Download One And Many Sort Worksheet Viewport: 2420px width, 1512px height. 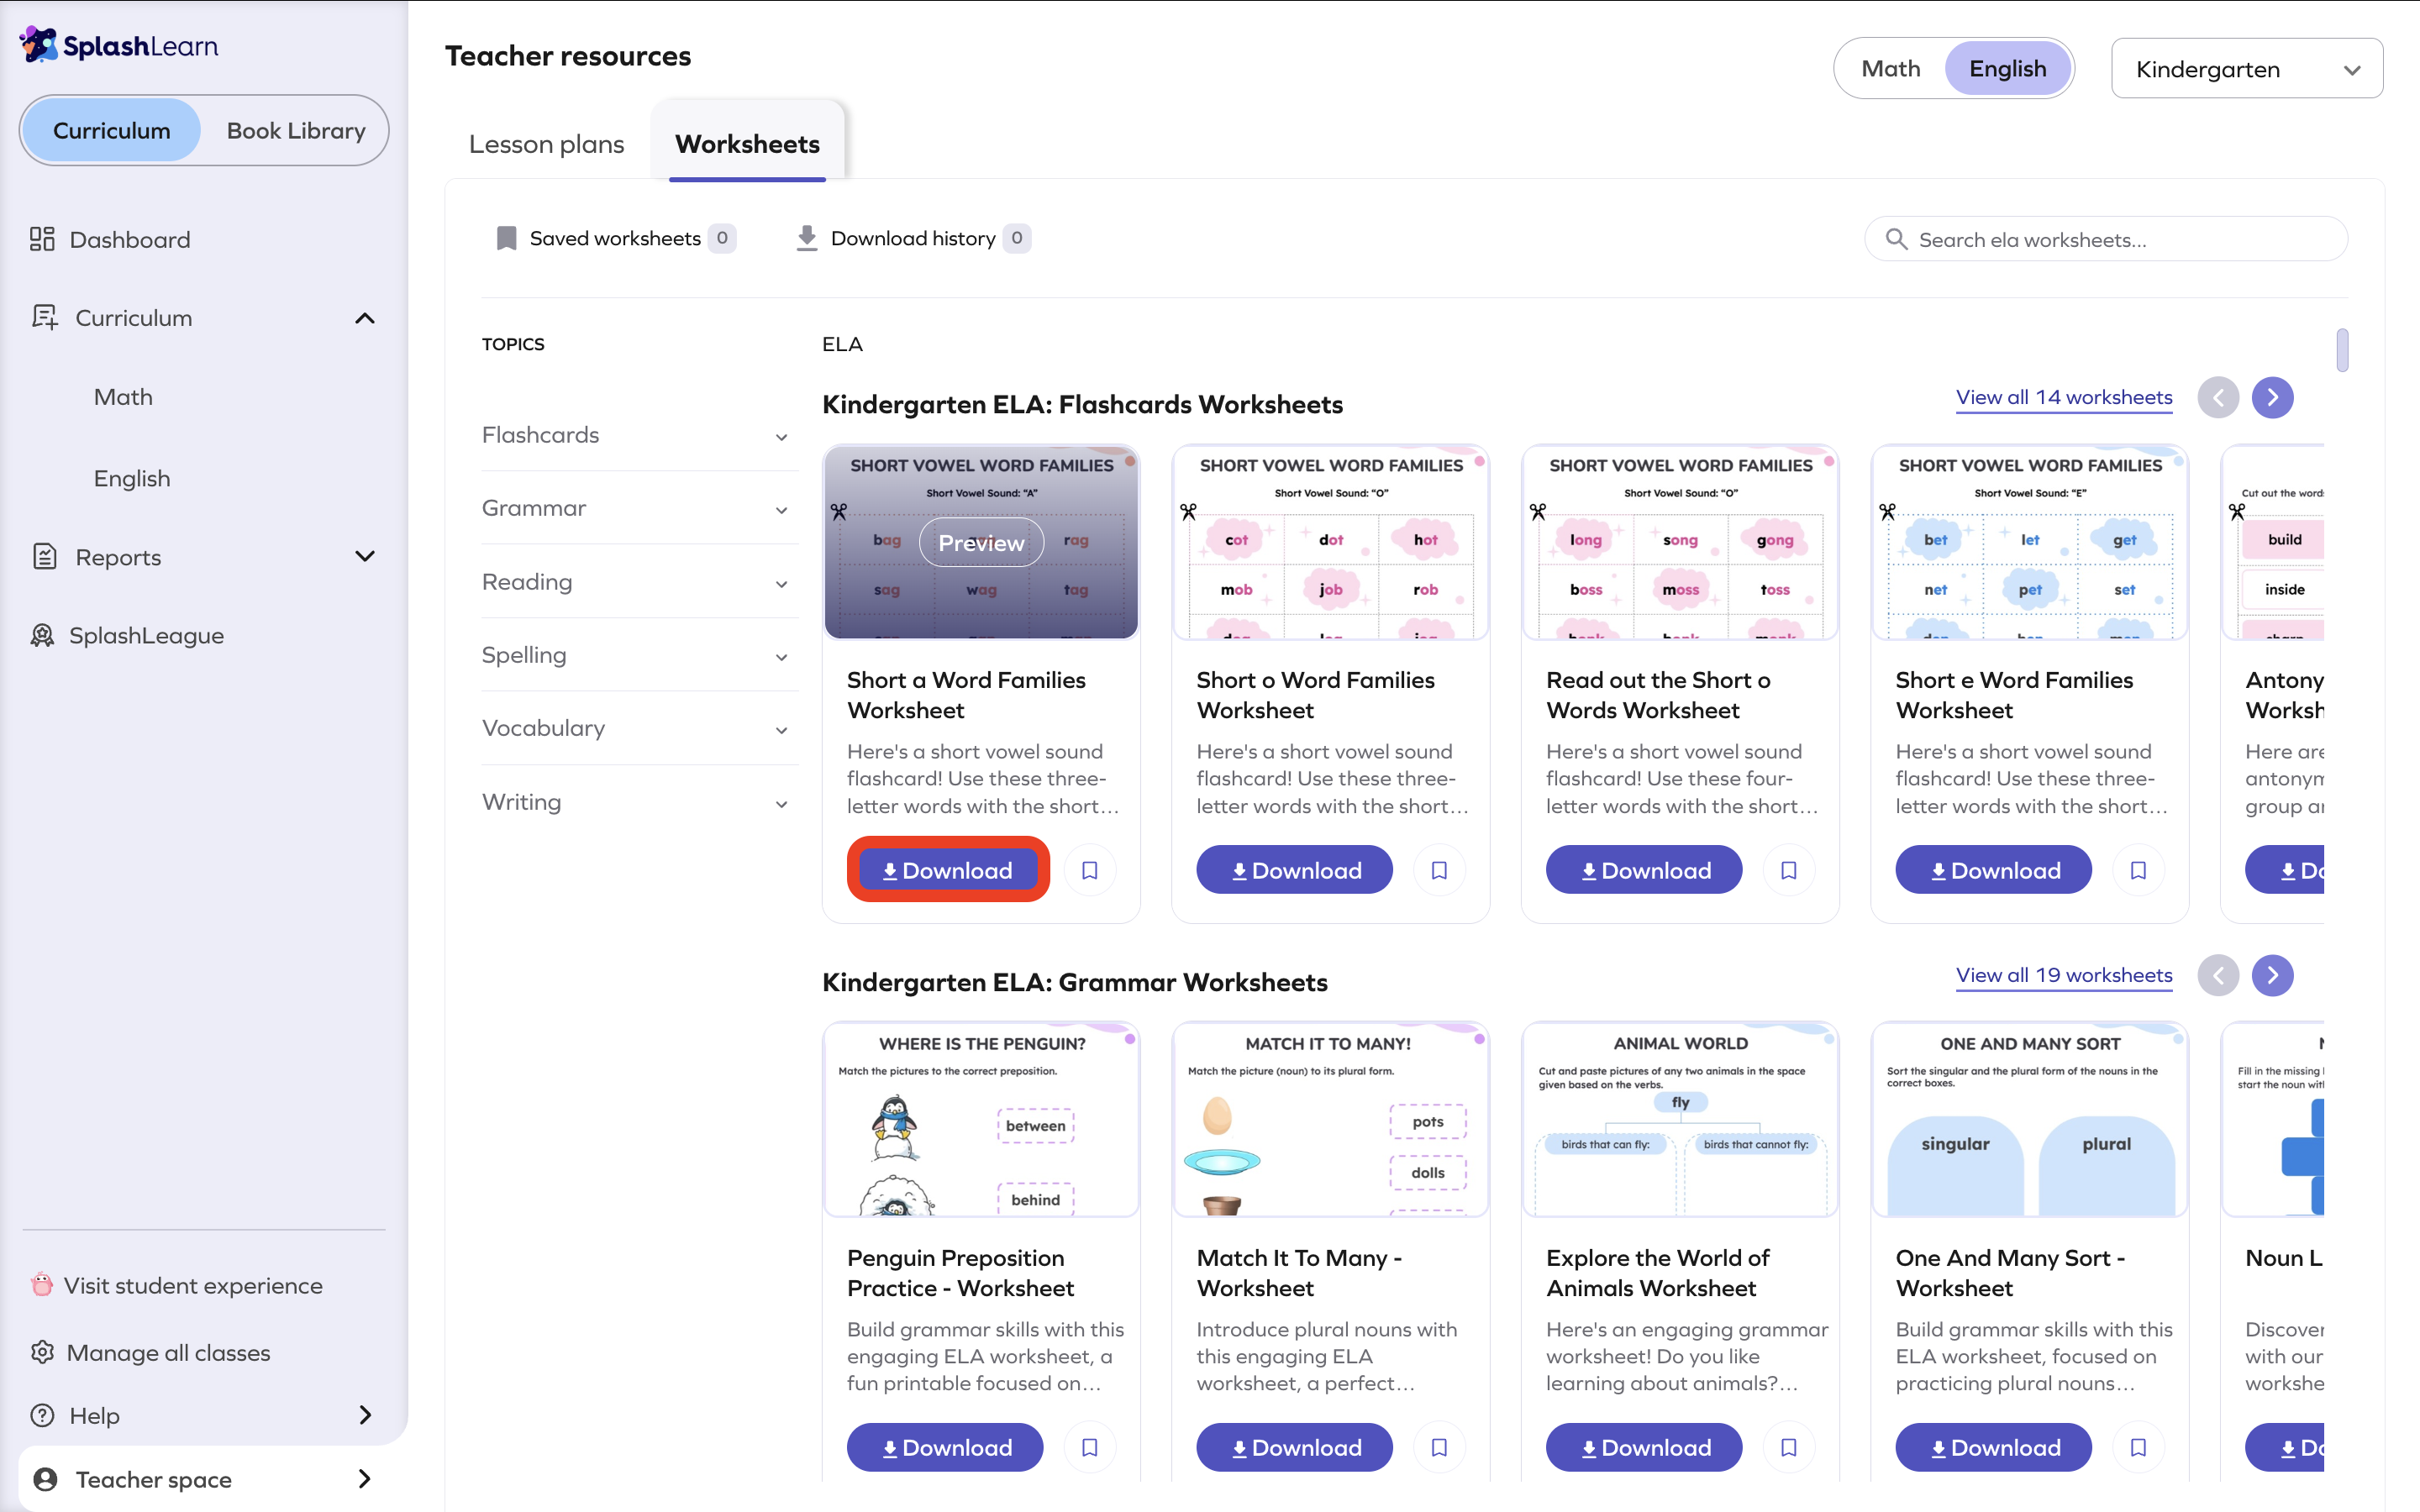[1994, 1447]
